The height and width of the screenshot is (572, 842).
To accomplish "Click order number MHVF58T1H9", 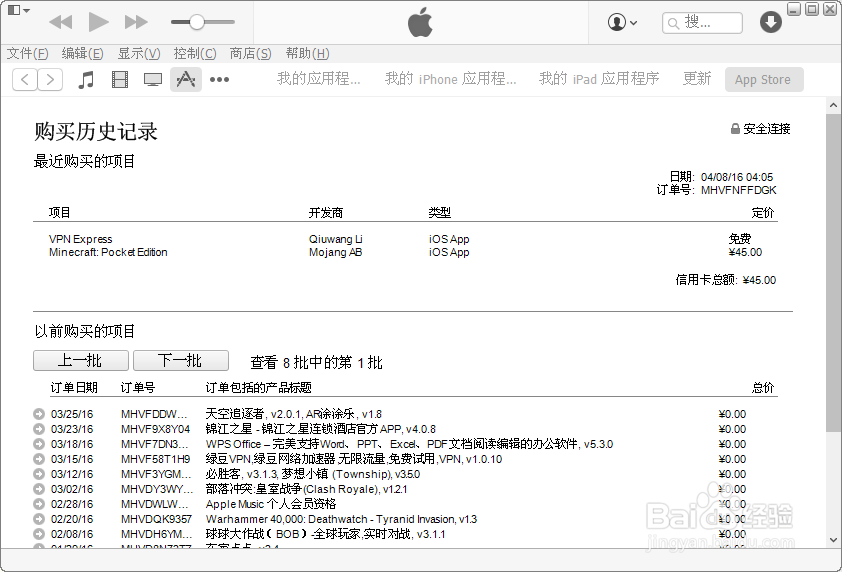I will pos(155,459).
